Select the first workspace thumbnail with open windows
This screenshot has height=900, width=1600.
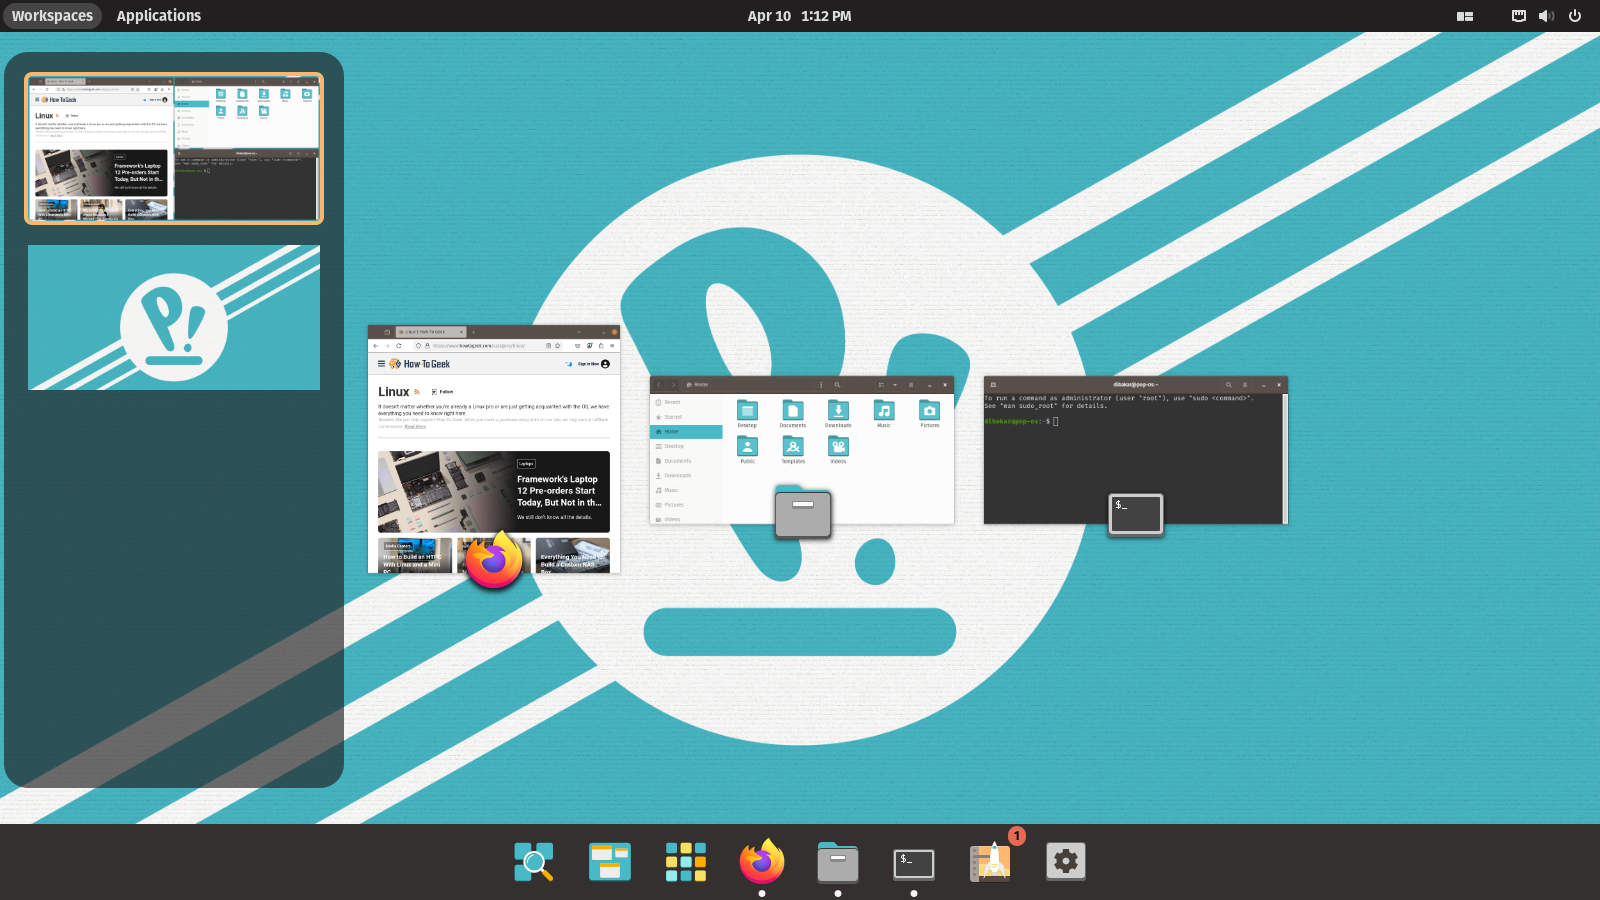[174, 148]
